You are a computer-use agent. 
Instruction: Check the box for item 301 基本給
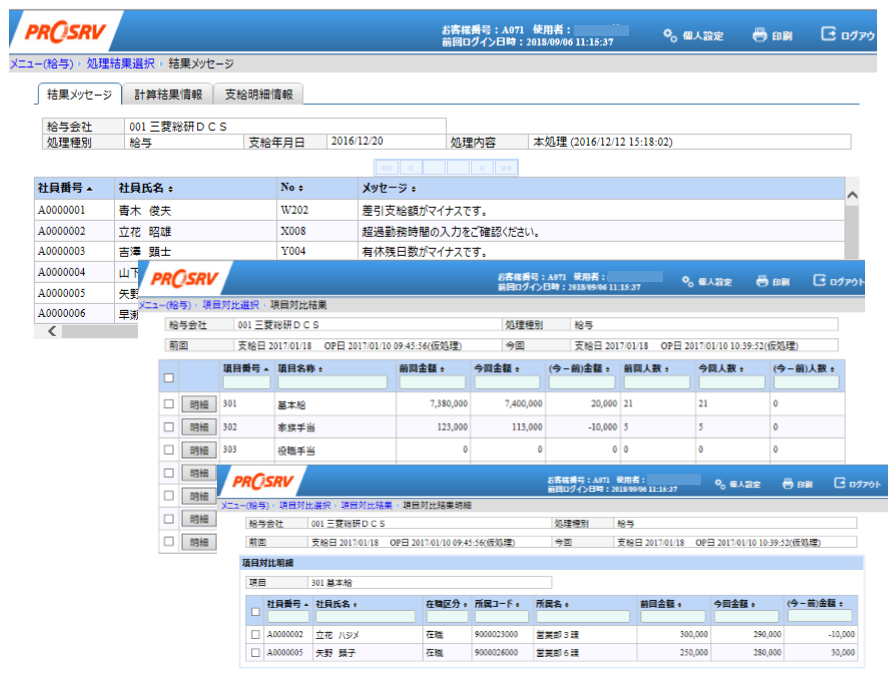[x=168, y=404]
